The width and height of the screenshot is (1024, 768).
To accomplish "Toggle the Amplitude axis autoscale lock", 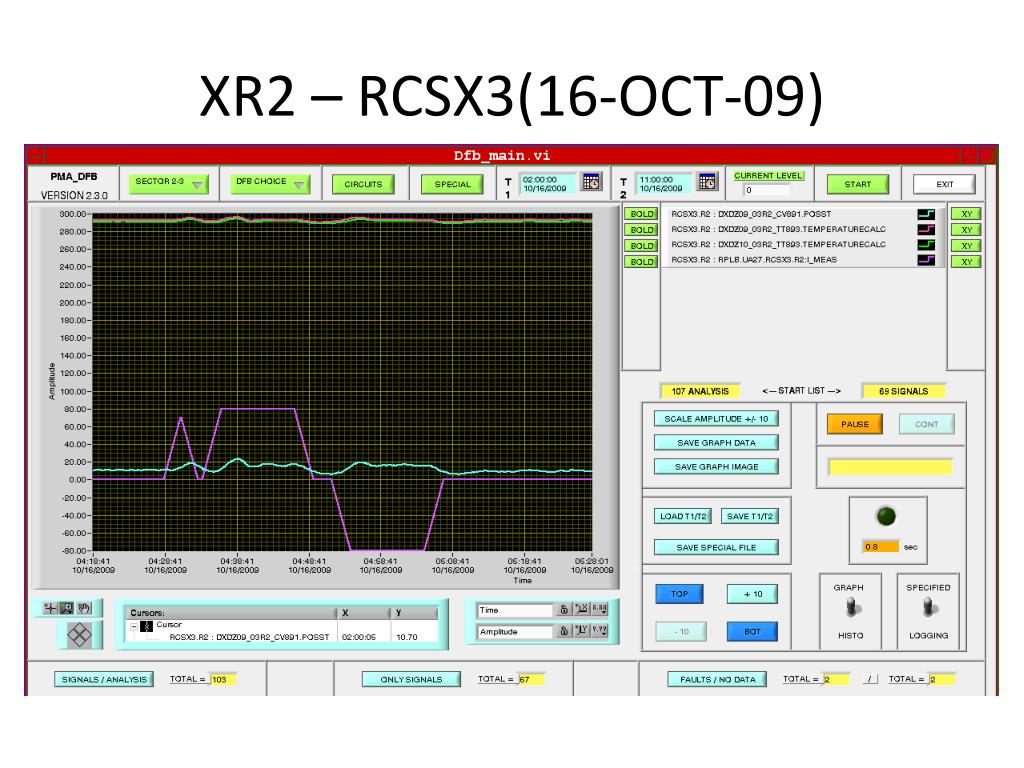I will click(x=564, y=631).
